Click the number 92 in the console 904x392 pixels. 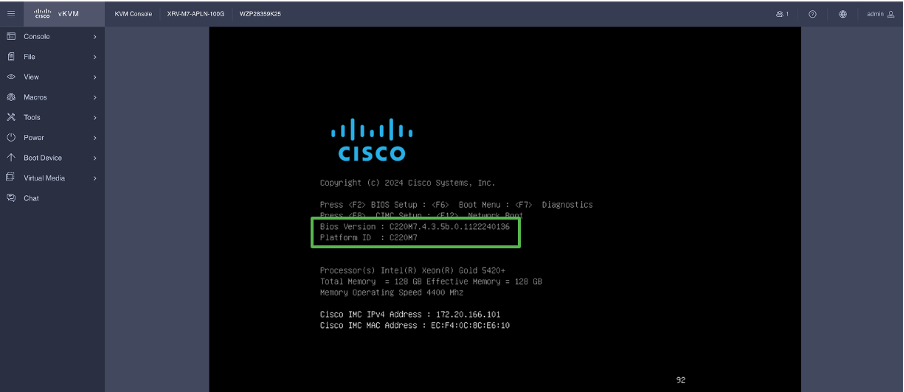[x=681, y=380]
